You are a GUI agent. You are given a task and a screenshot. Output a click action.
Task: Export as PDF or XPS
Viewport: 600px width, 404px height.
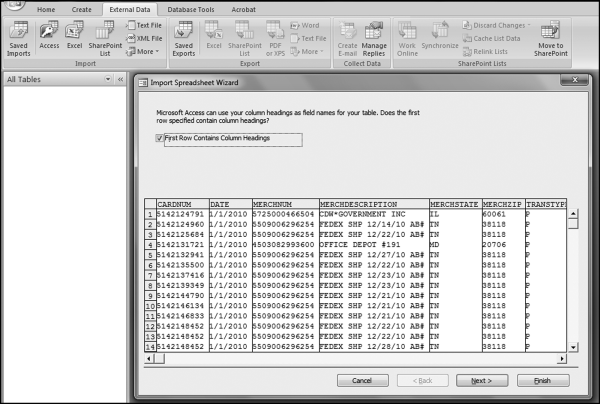click(x=275, y=39)
